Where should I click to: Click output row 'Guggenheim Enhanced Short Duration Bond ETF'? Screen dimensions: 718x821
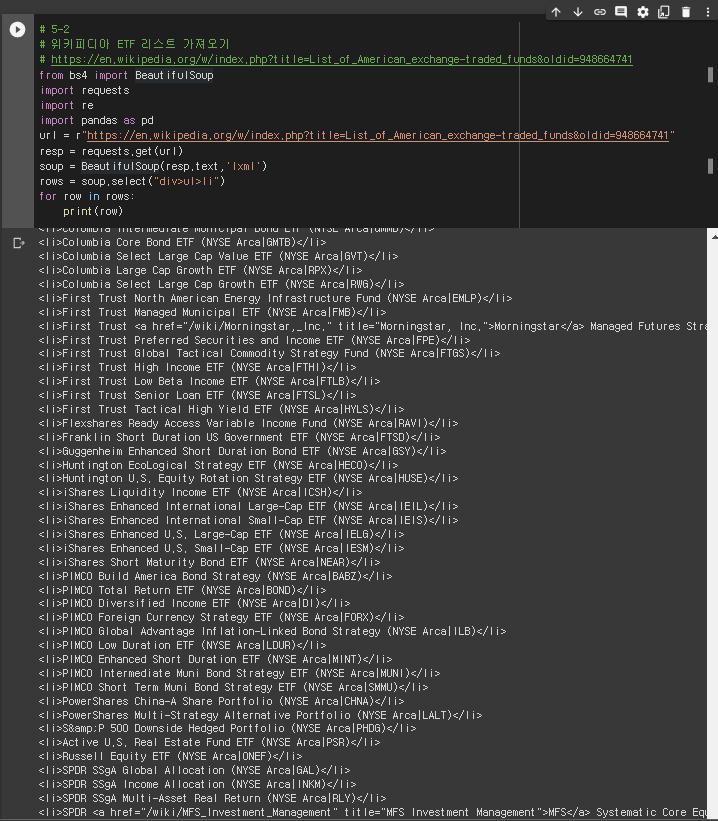tap(242, 451)
